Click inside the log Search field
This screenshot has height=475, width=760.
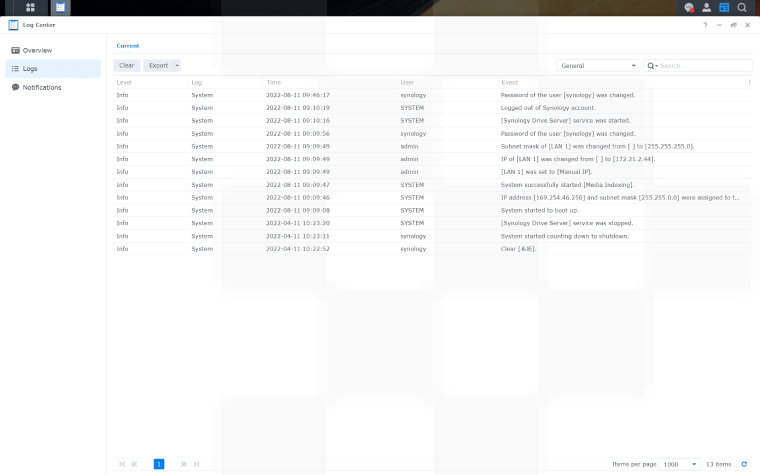703,65
